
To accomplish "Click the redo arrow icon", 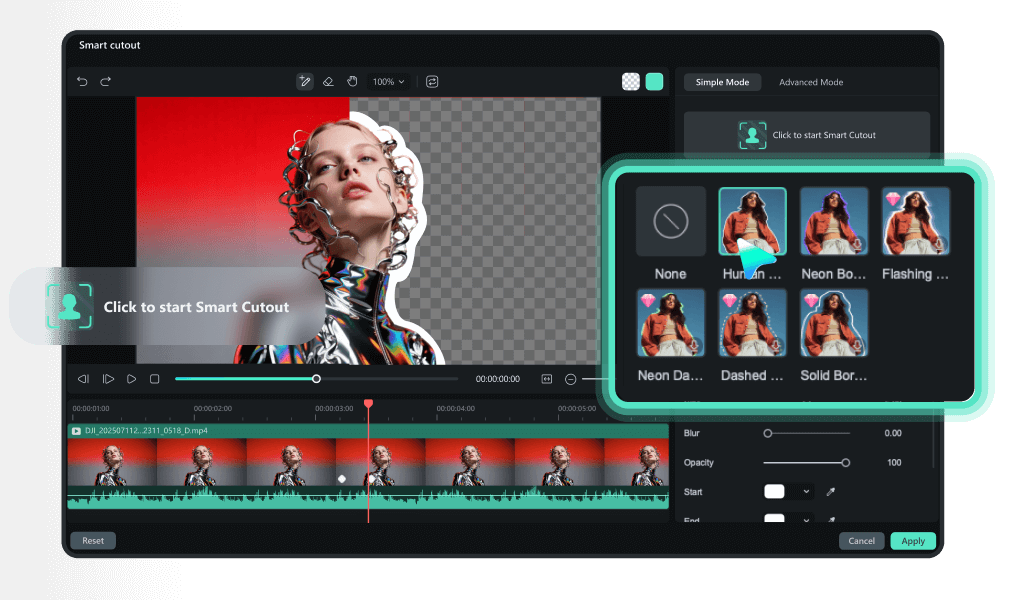I will pos(106,82).
